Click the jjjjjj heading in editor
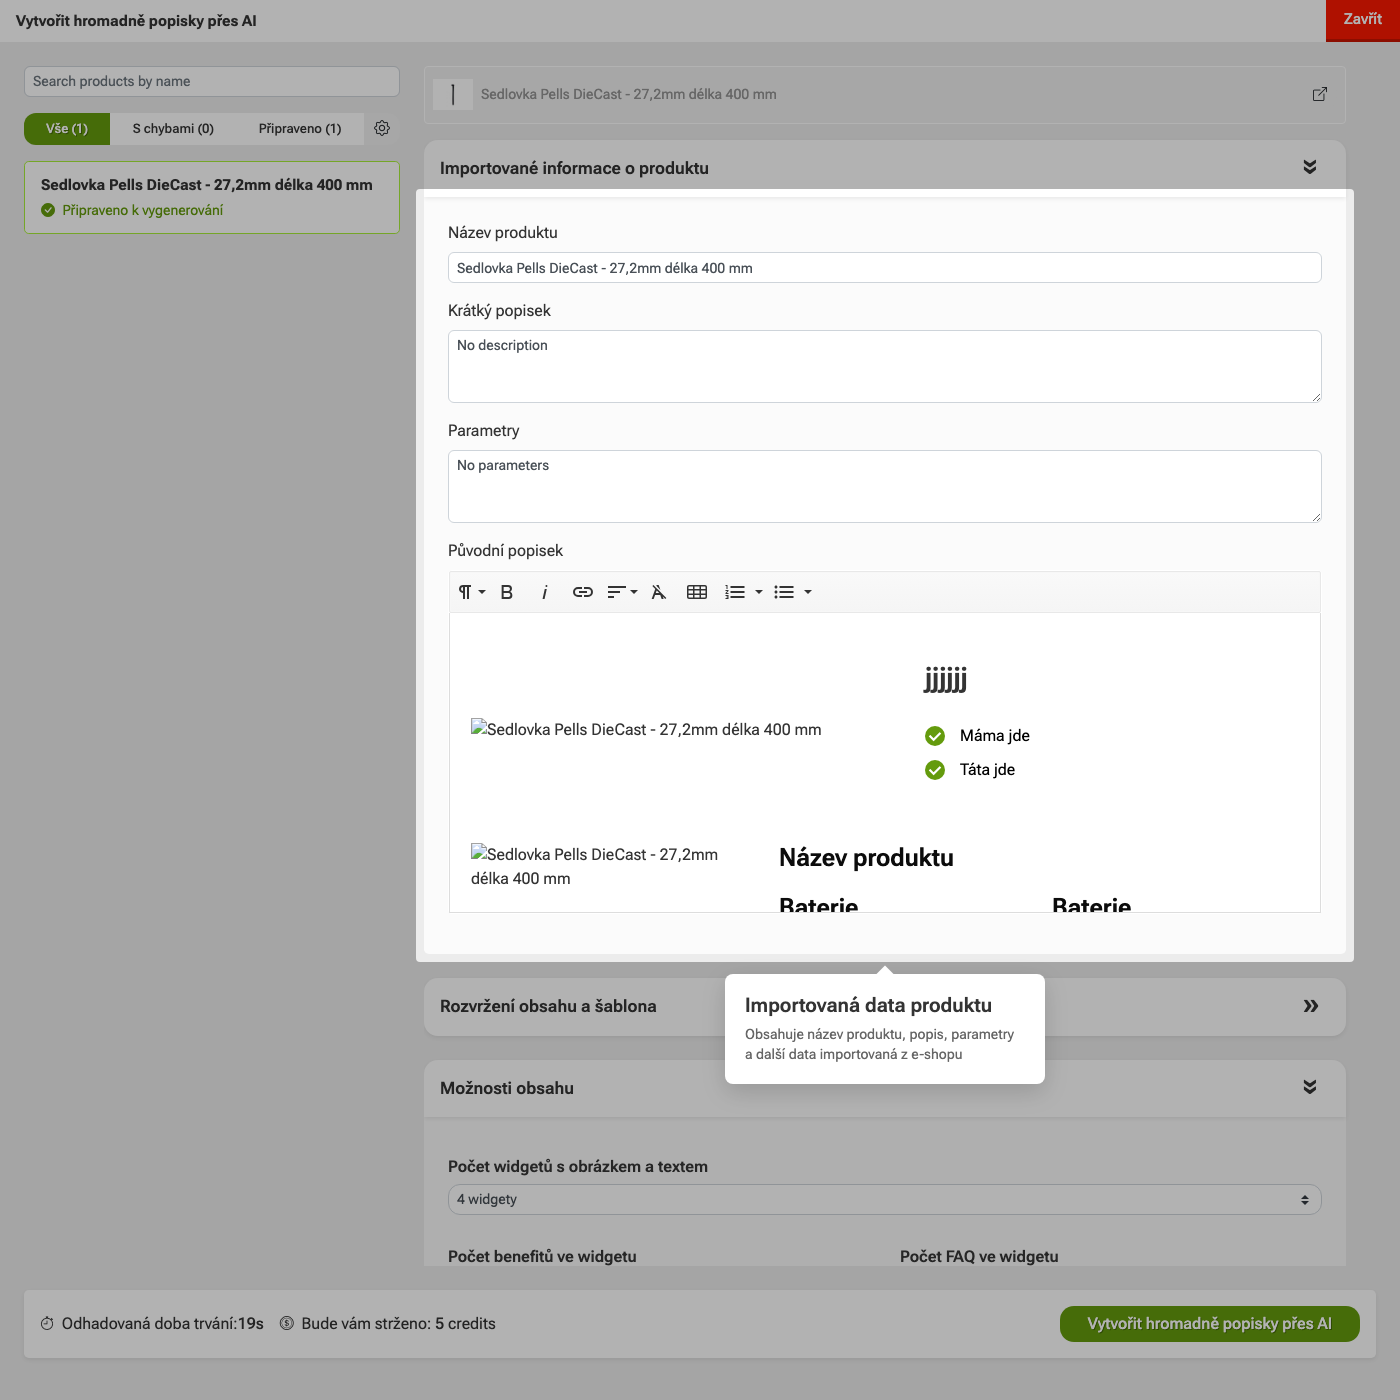Viewport: 1400px width, 1400px height. pyautogui.click(x=945, y=679)
